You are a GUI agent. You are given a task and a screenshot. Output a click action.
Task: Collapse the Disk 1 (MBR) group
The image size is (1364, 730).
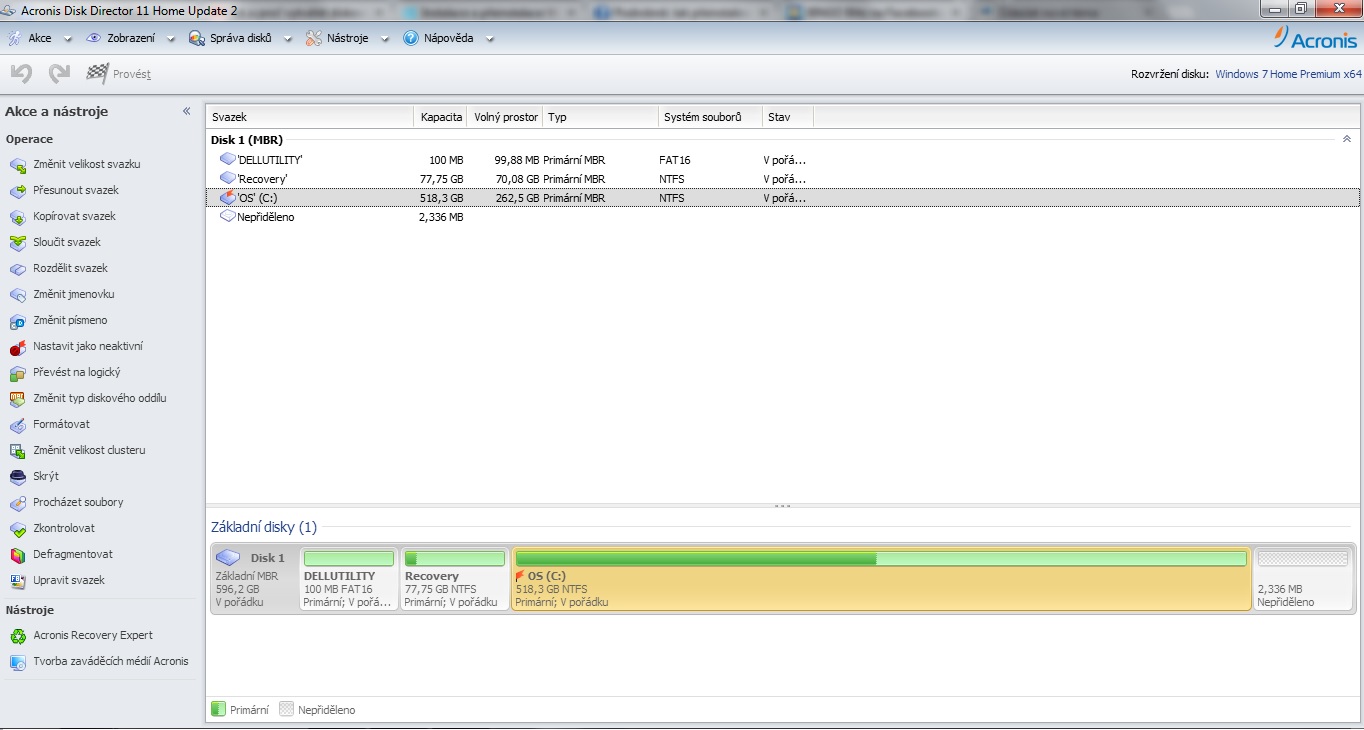(1347, 139)
